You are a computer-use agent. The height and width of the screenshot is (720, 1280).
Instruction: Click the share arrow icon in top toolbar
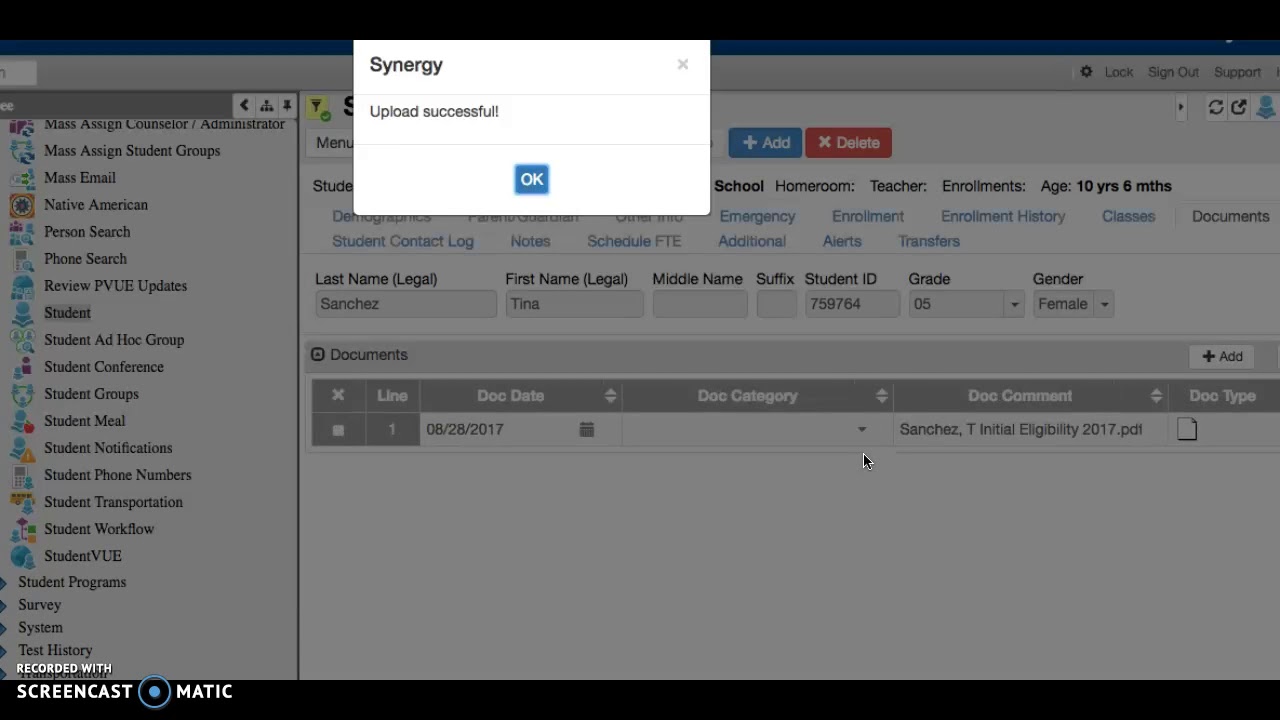coord(1239,107)
